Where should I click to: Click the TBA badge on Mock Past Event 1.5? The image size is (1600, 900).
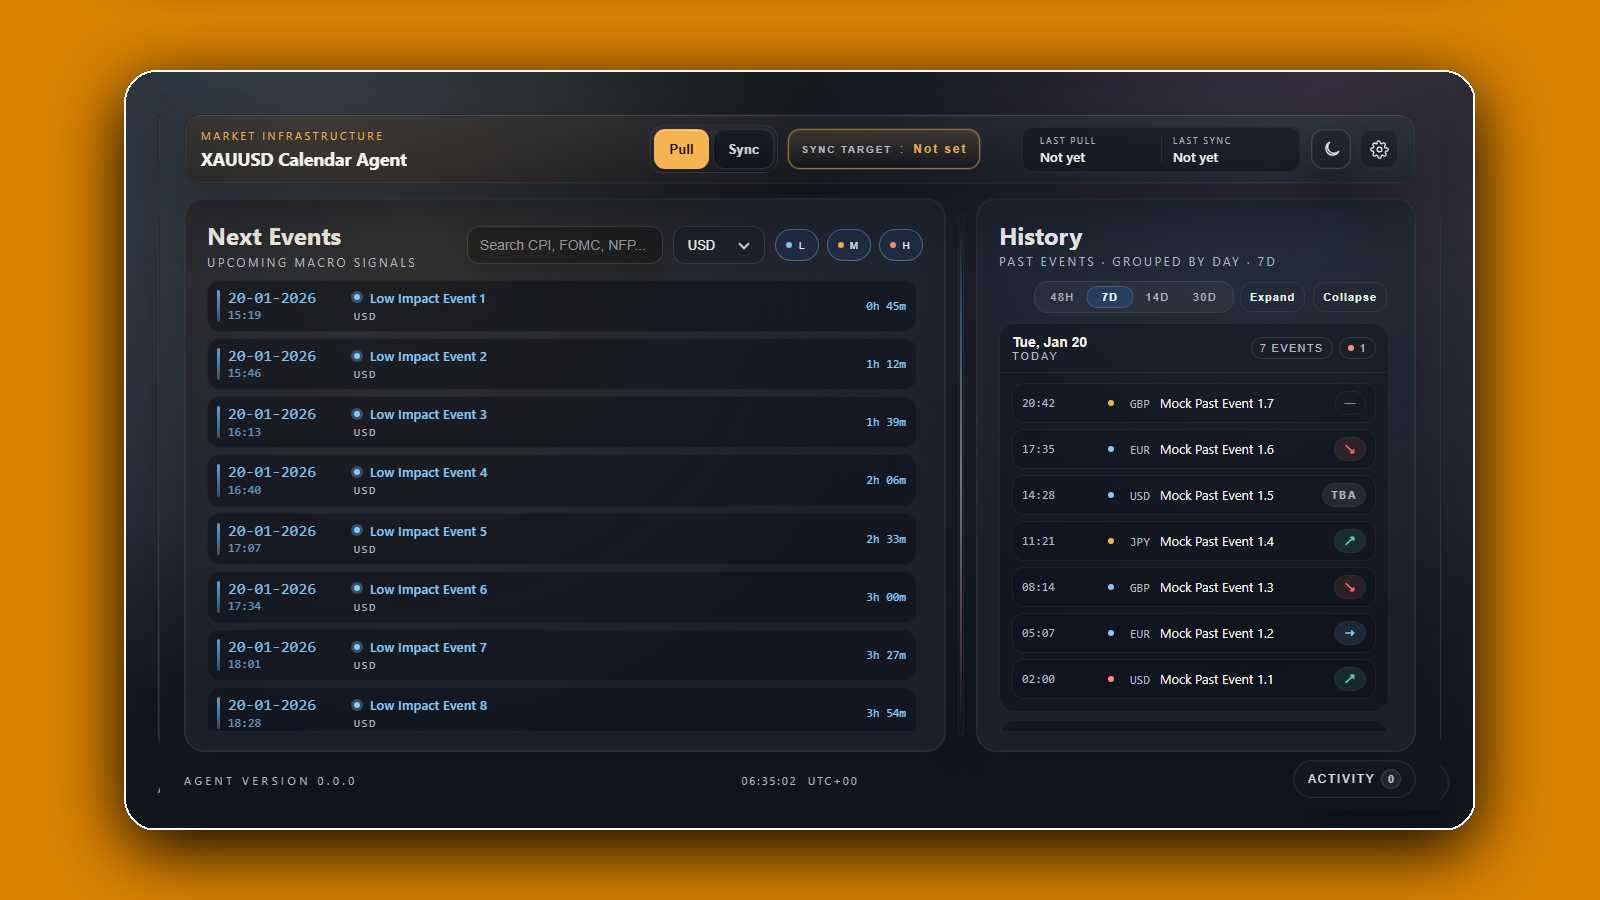point(1343,495)
